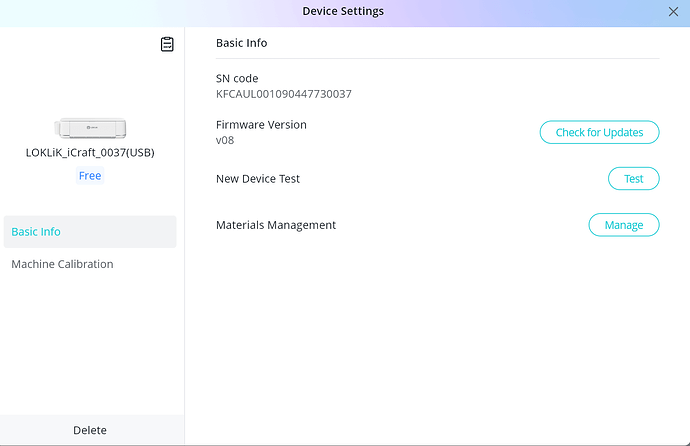
Task: Click the blue Free status badge
Action: point(90,176)
